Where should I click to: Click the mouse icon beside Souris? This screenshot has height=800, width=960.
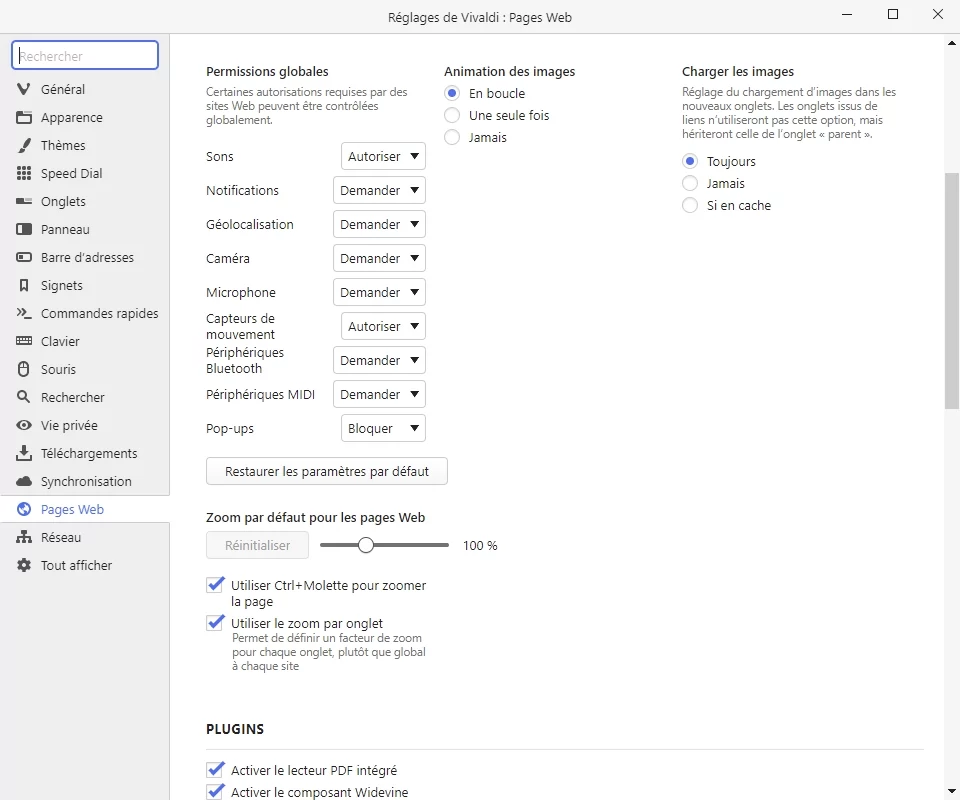[24, 369]
